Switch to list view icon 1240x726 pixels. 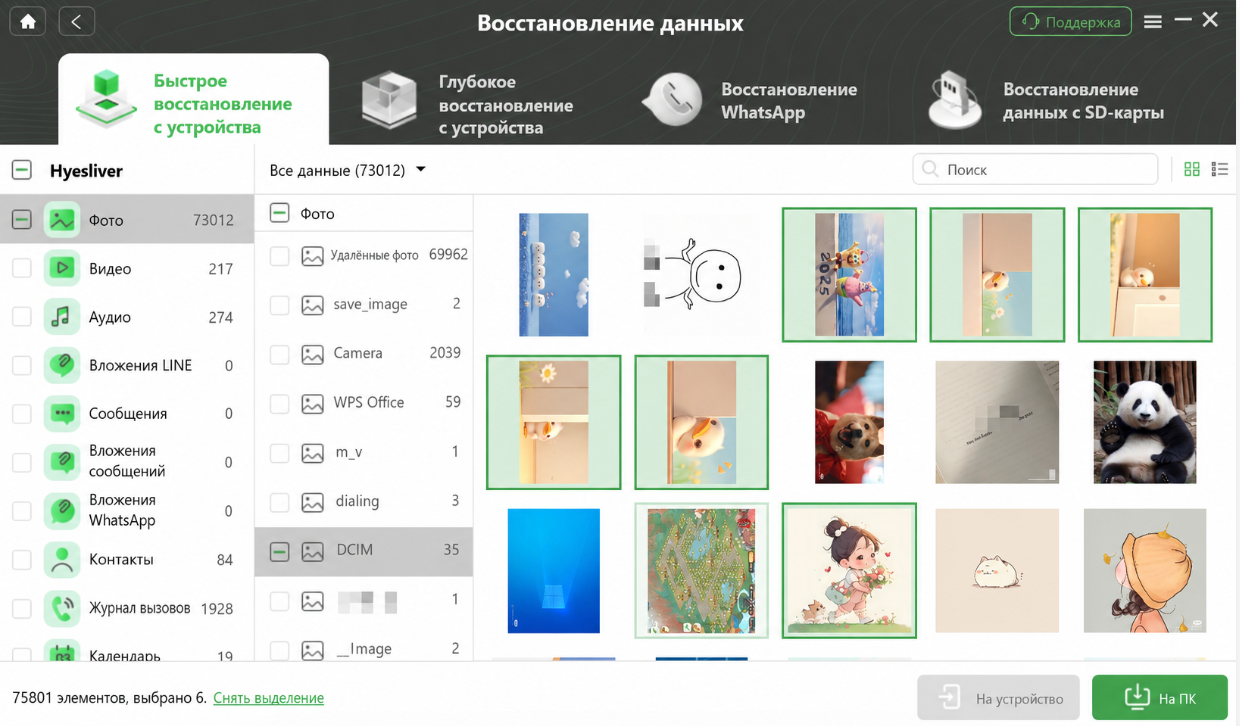click(1220, 169)
